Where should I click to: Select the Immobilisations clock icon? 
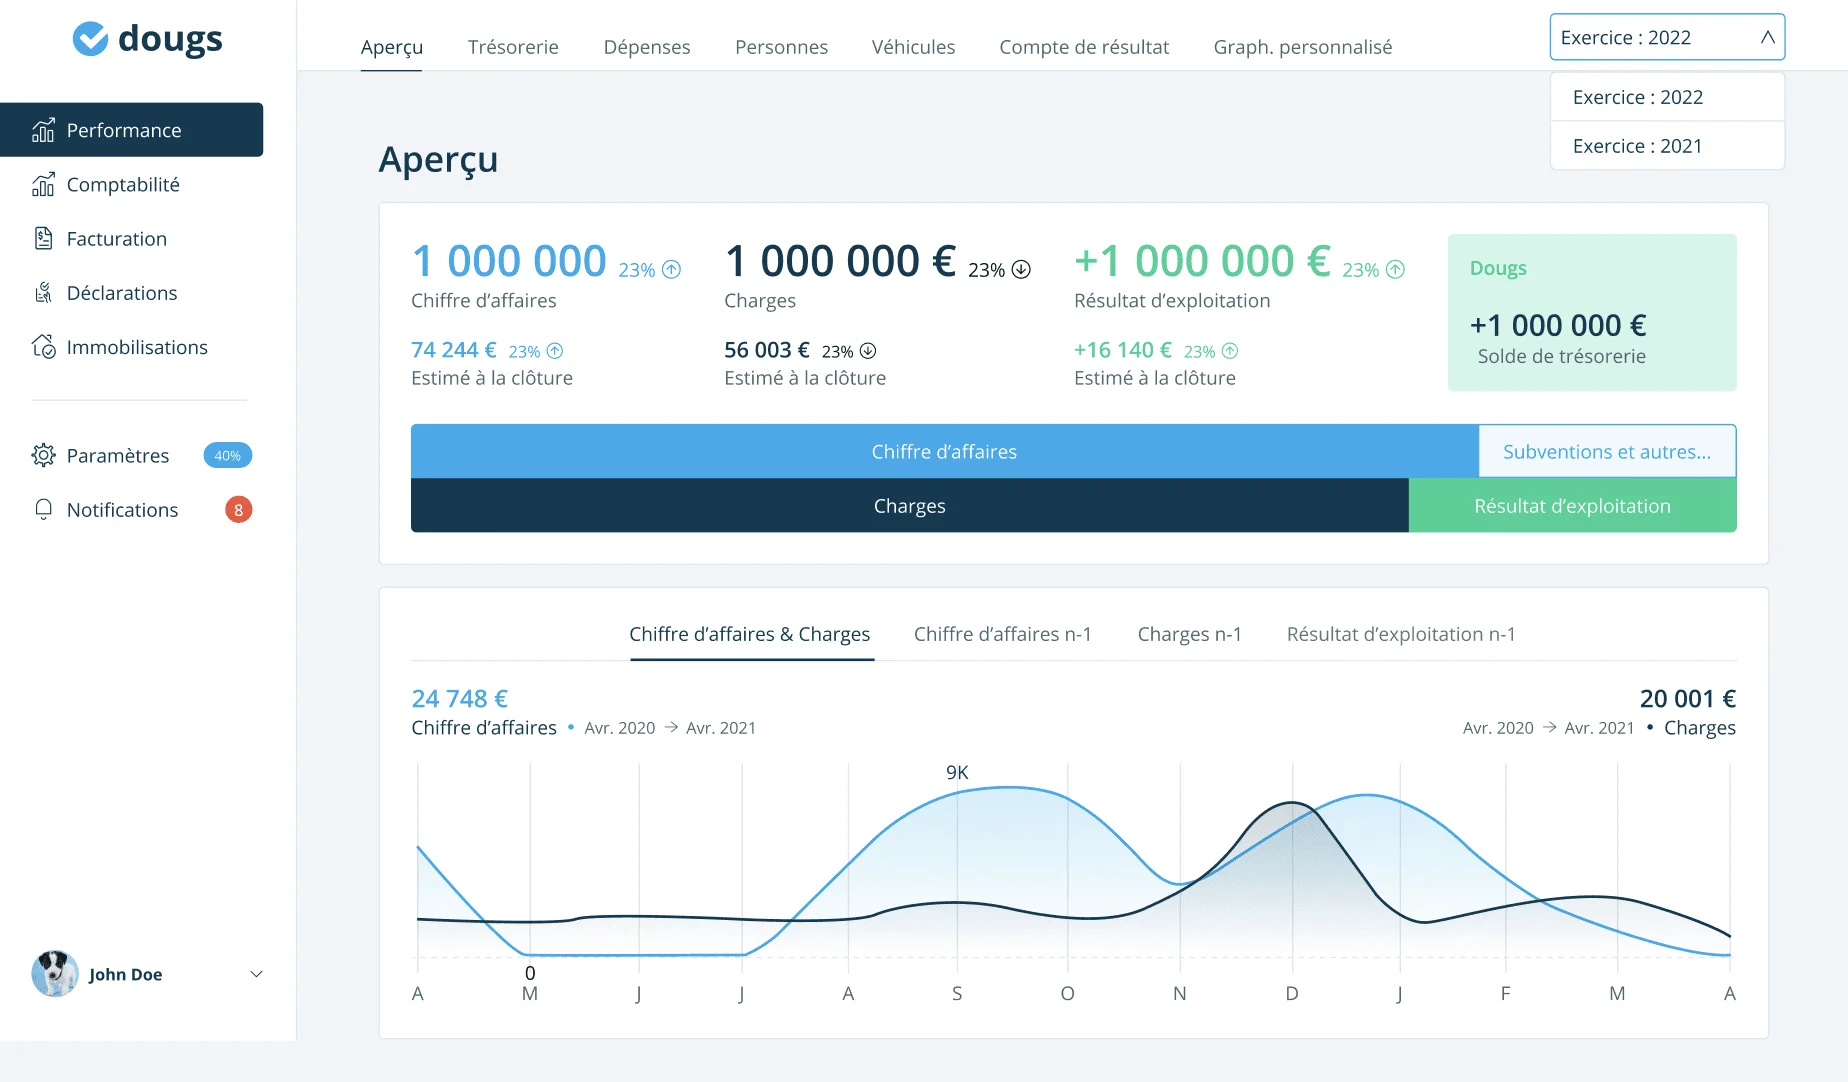point(43,346)
